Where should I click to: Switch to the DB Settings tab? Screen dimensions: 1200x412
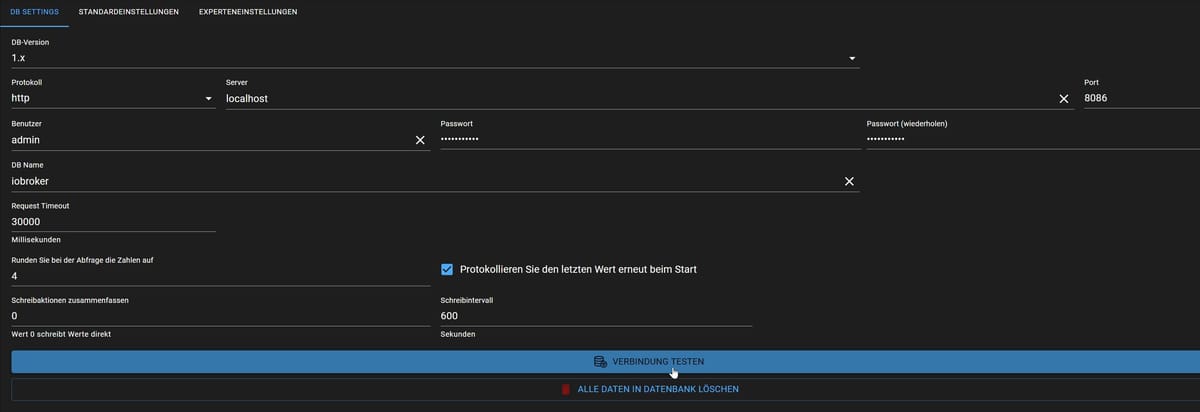[34, 12]
